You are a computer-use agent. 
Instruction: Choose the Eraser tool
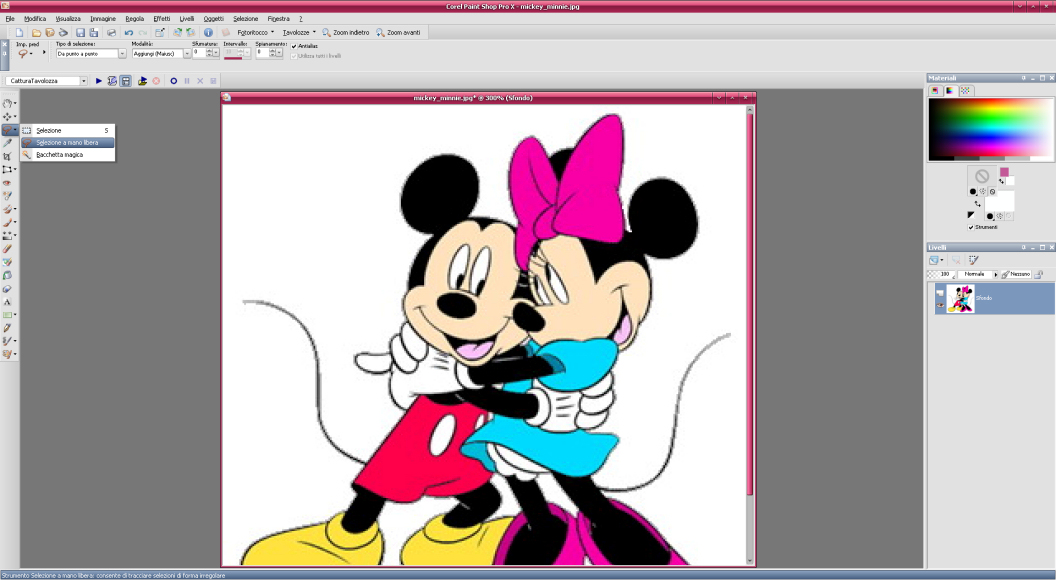(7, 249)
